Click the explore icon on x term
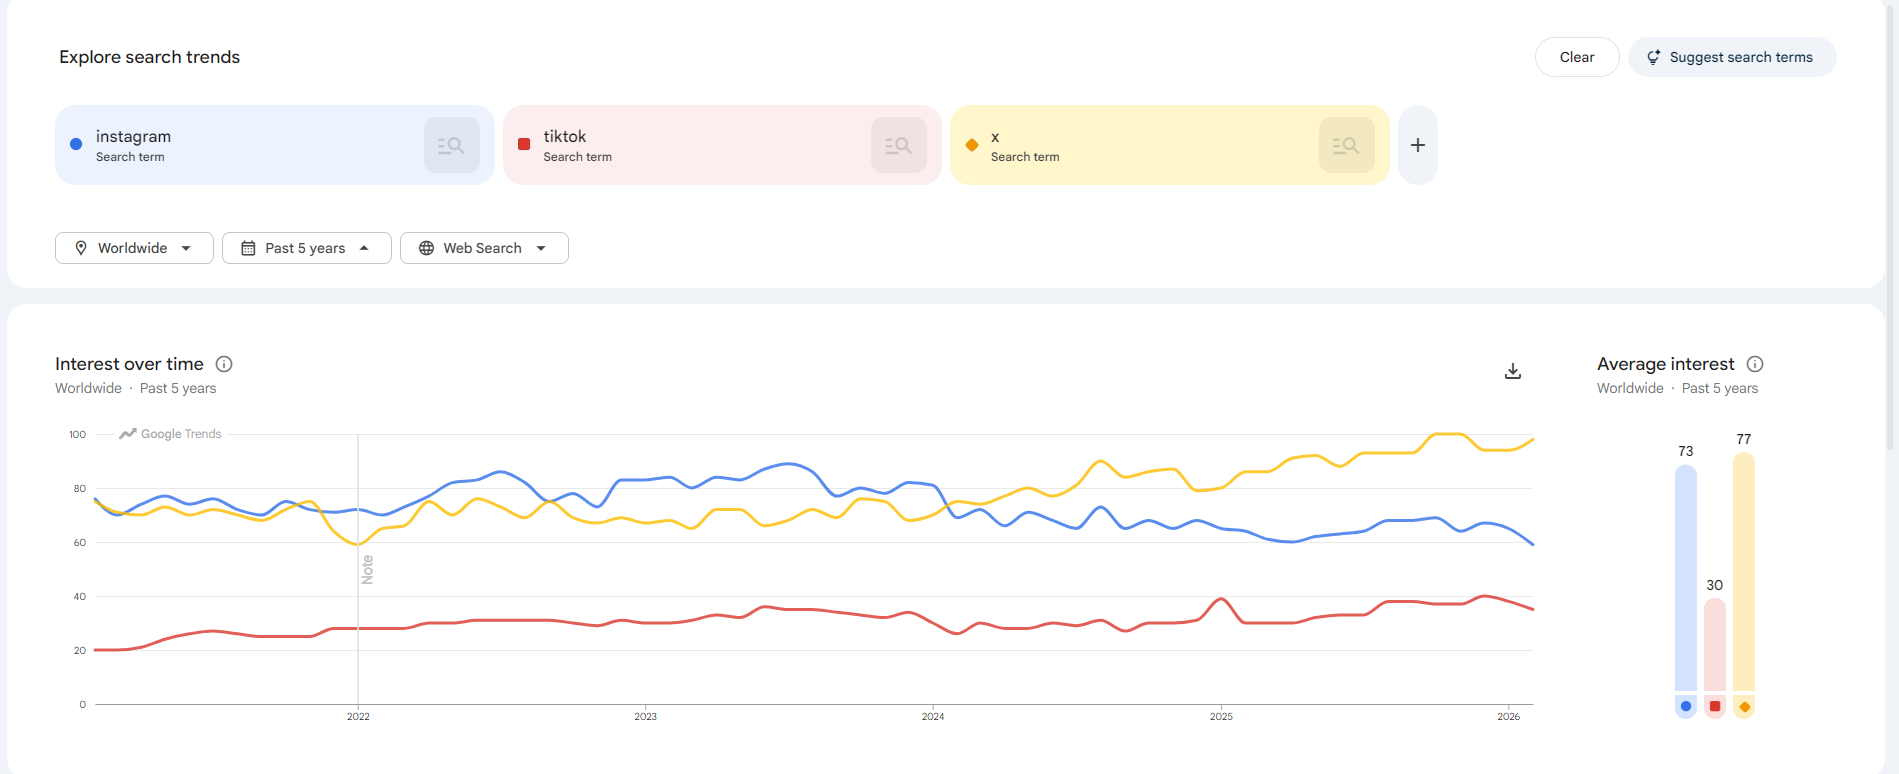Viewport: 1899px width, 774px height. pyautogui.click(x=1346, y=145)
